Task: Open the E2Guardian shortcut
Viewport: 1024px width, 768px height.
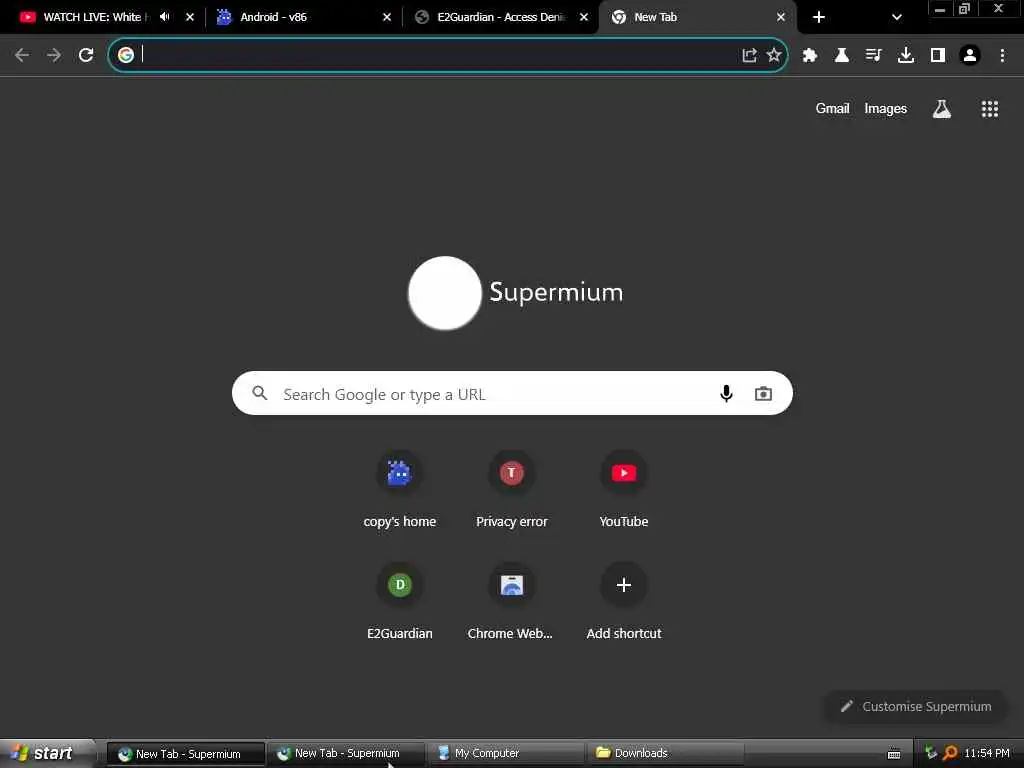Action: pyautogui.click(x=400, y=601)
